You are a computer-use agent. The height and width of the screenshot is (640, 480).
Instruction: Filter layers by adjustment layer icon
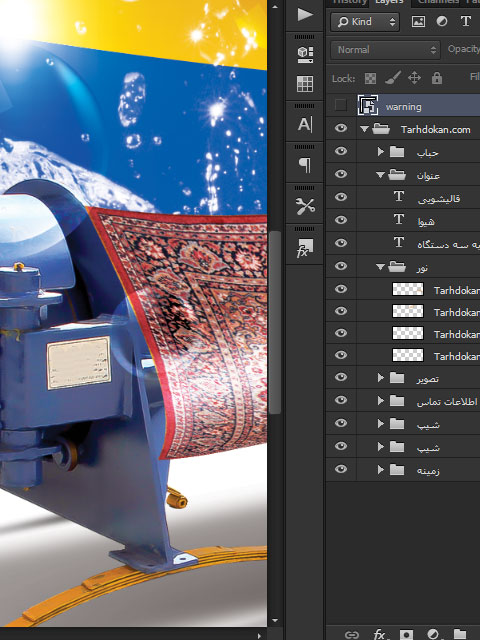[442, 22]
